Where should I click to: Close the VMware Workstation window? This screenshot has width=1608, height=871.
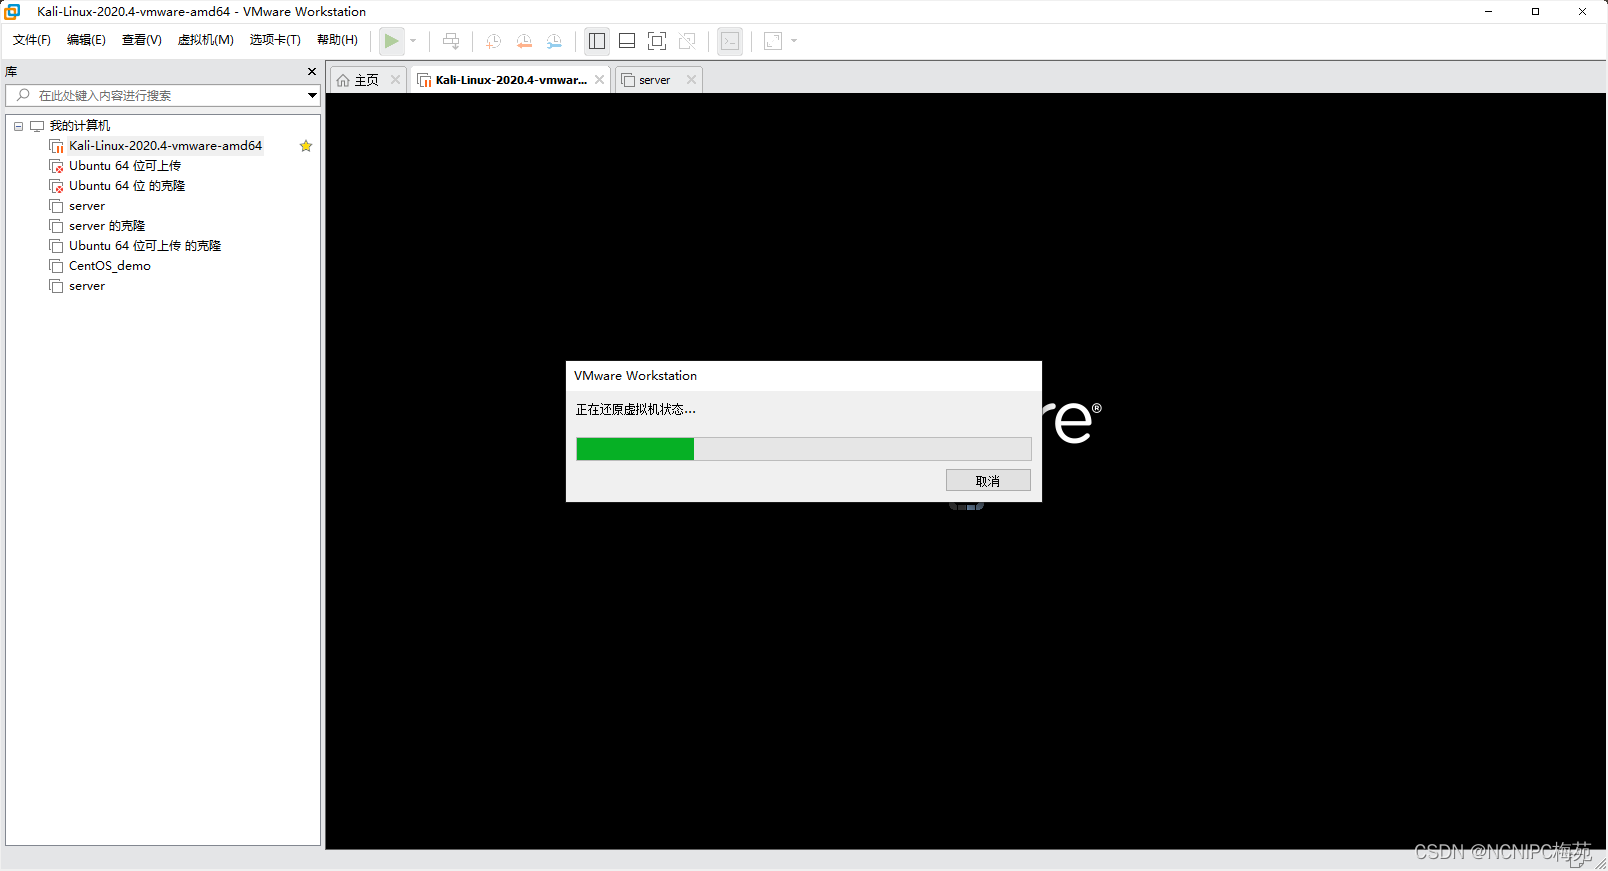point(1582,12)
